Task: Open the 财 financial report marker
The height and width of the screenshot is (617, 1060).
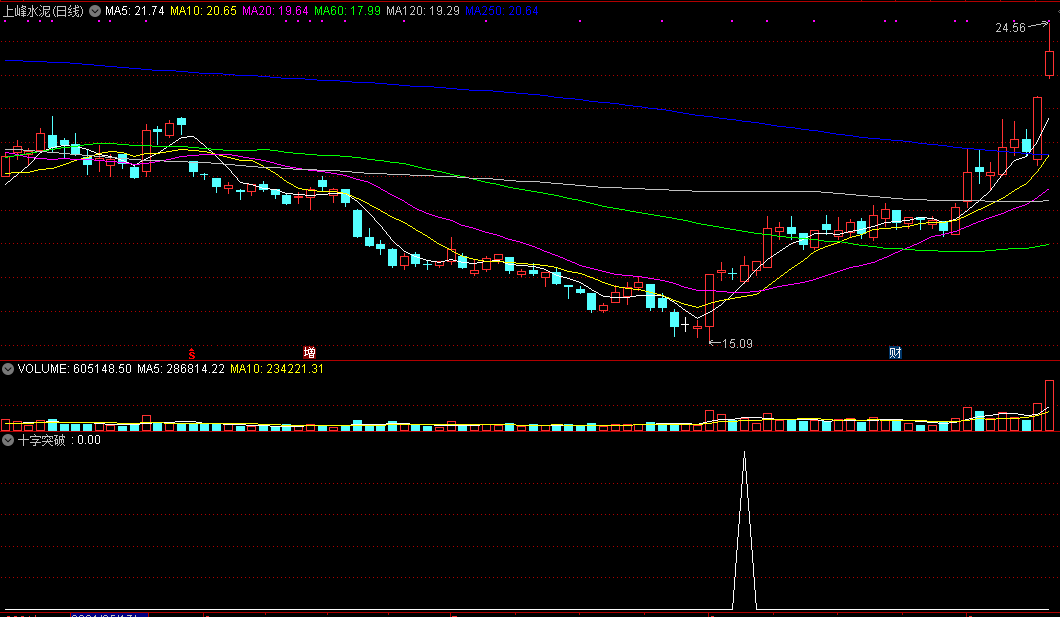Action: pyautogui.click(x=895, y=352)
